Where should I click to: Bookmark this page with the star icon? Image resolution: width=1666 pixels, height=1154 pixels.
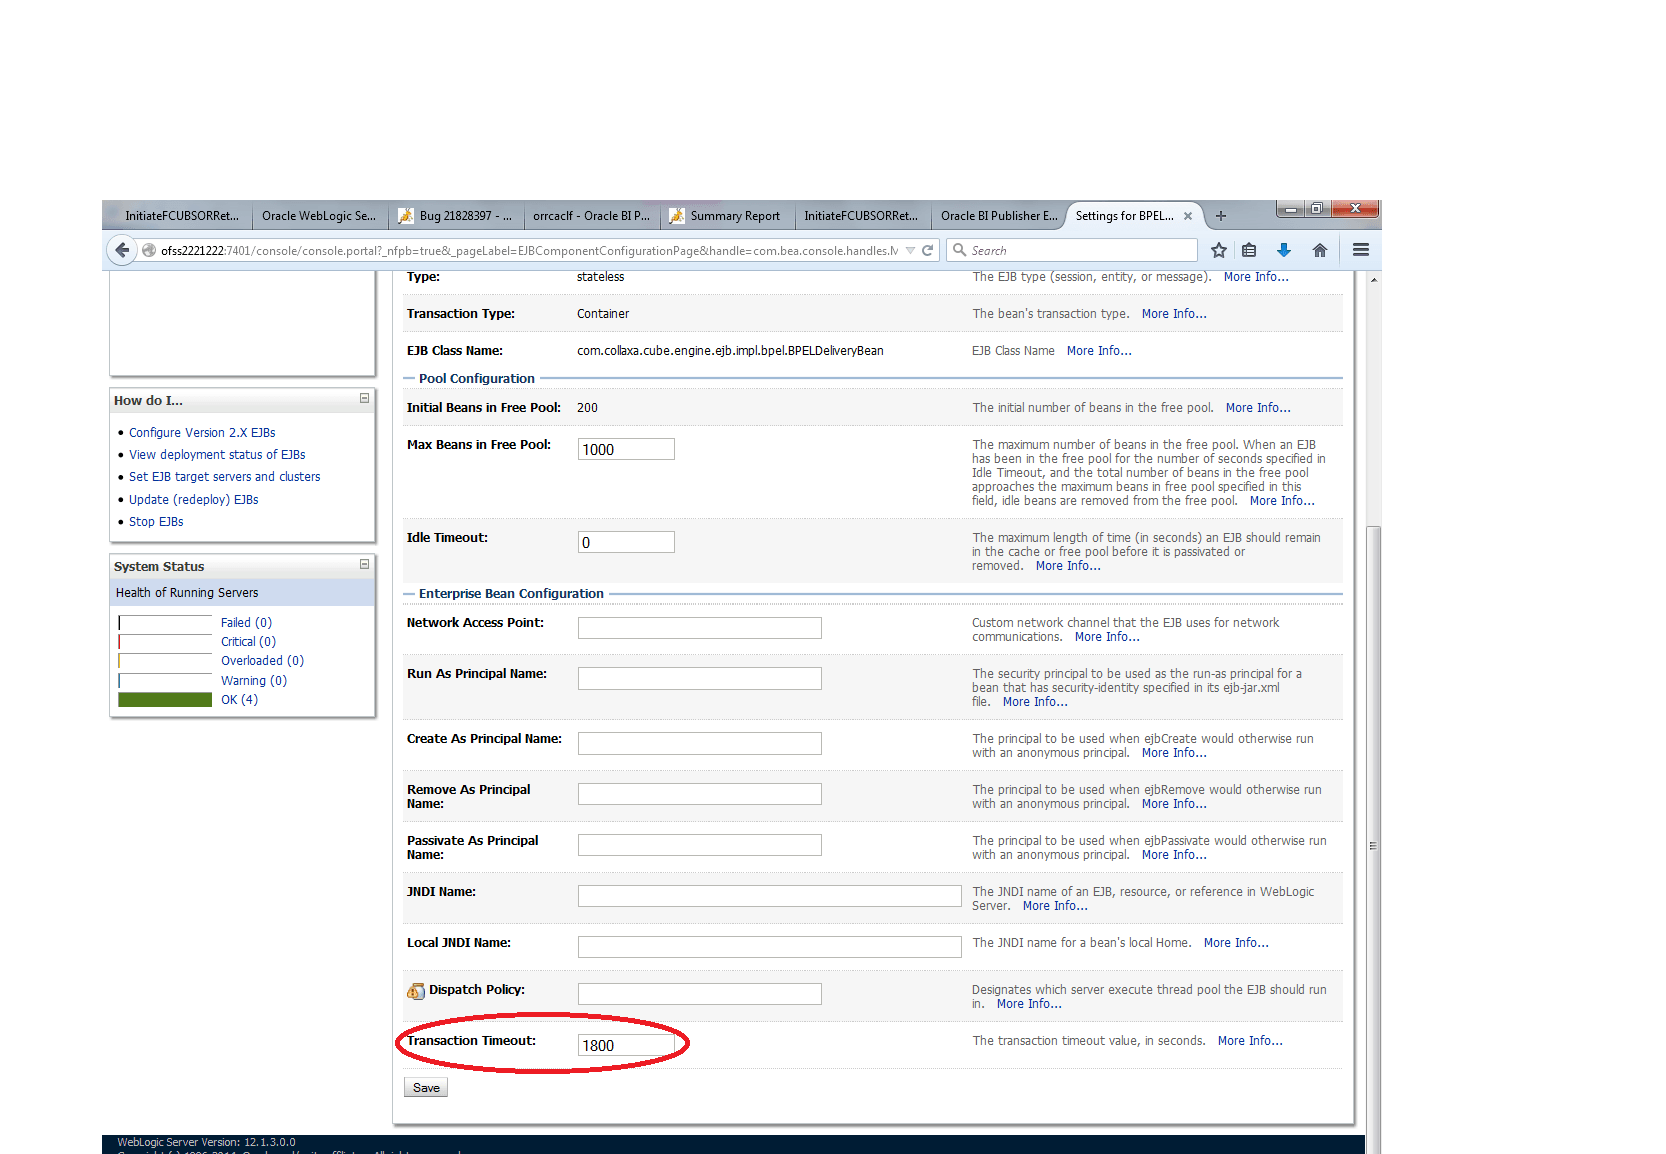tap(1218, 250)
